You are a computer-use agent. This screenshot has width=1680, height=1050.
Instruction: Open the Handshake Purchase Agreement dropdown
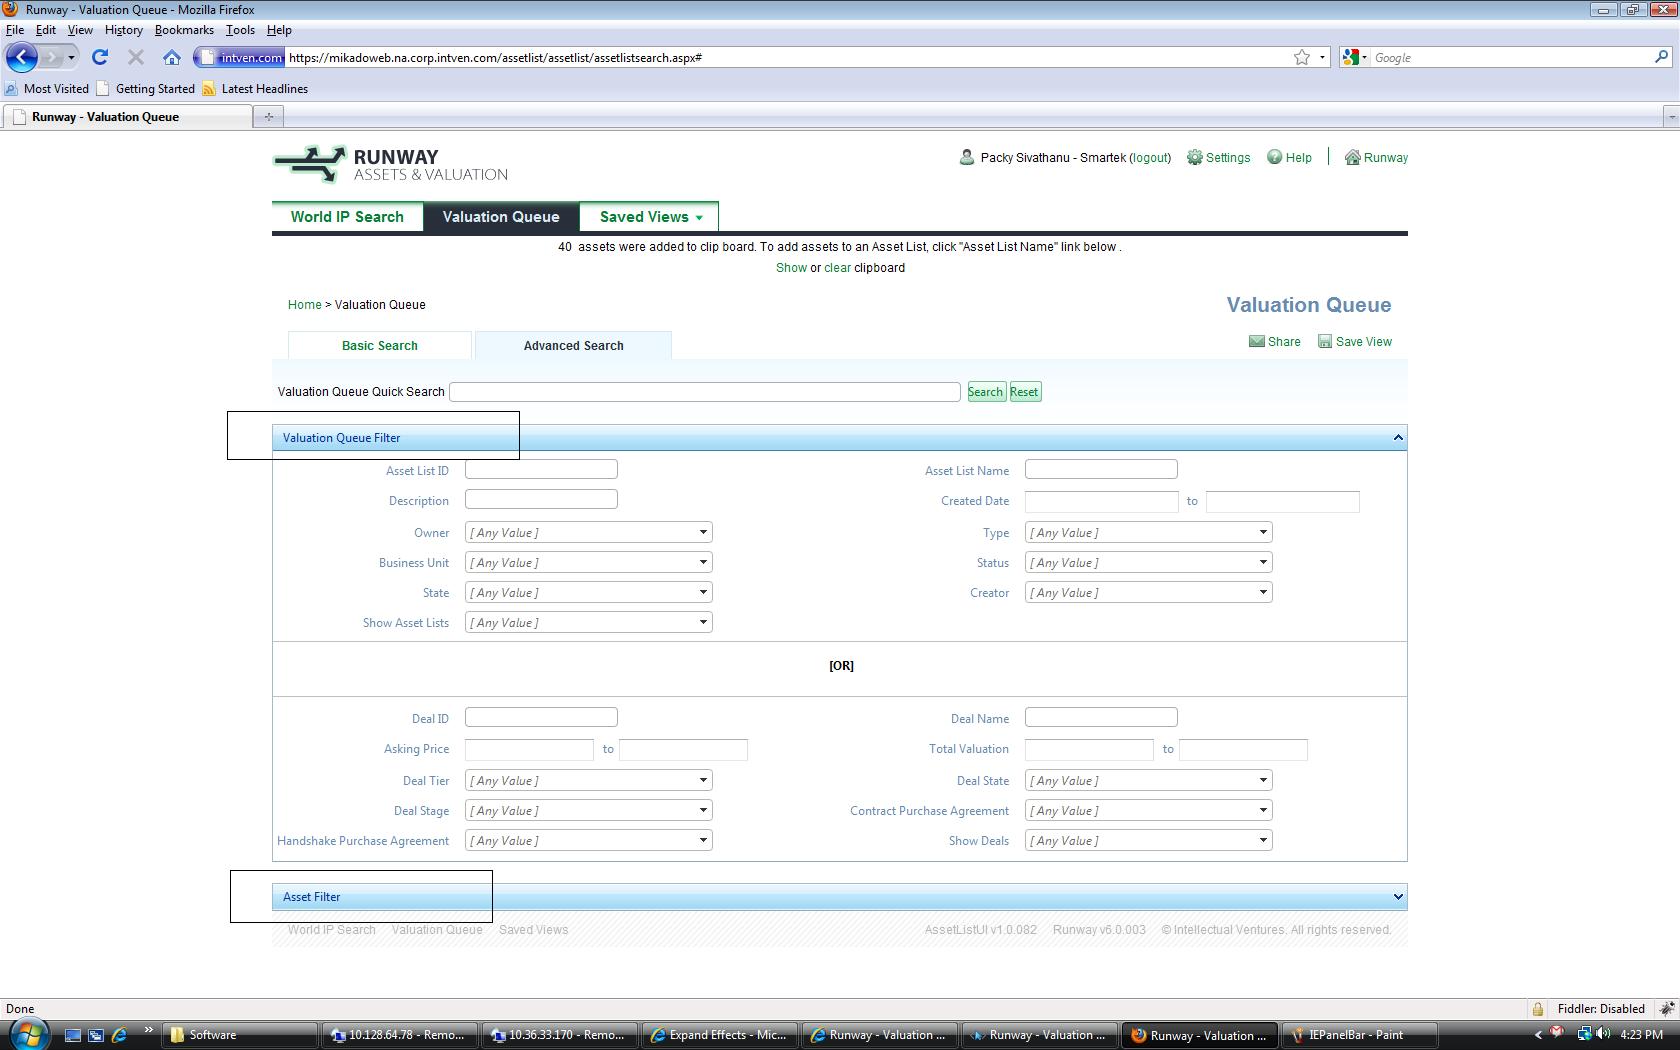pyautogui.click(x=589, y=841)
